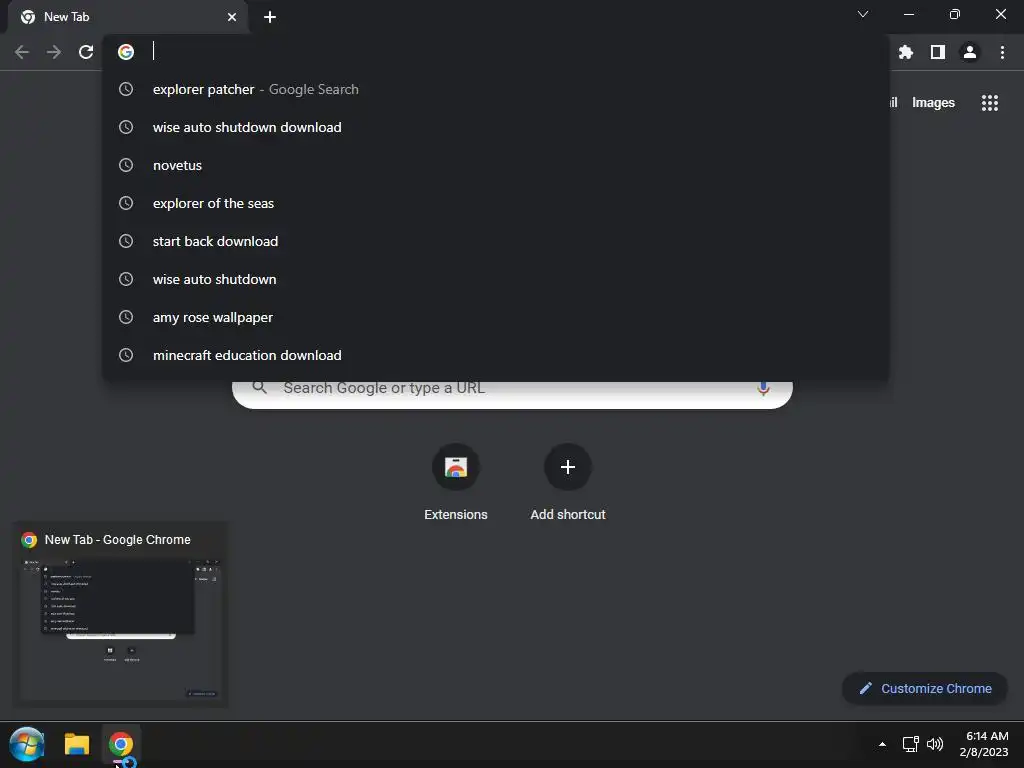This screenshot has width=1024, height=768.
Task: Click the Customize Chrome button
Action: tap(925, 688)
